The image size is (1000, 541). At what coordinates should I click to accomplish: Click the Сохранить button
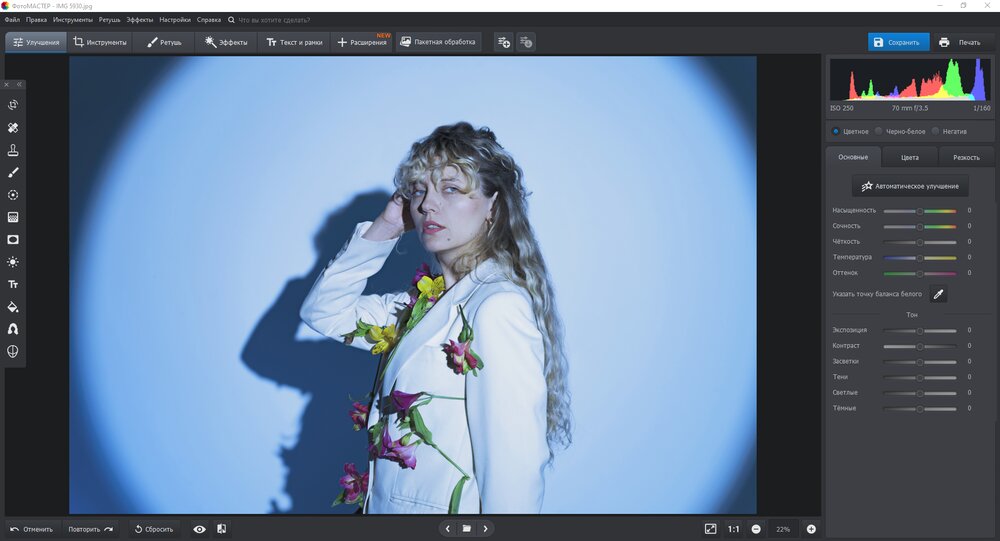click(898, 42)
